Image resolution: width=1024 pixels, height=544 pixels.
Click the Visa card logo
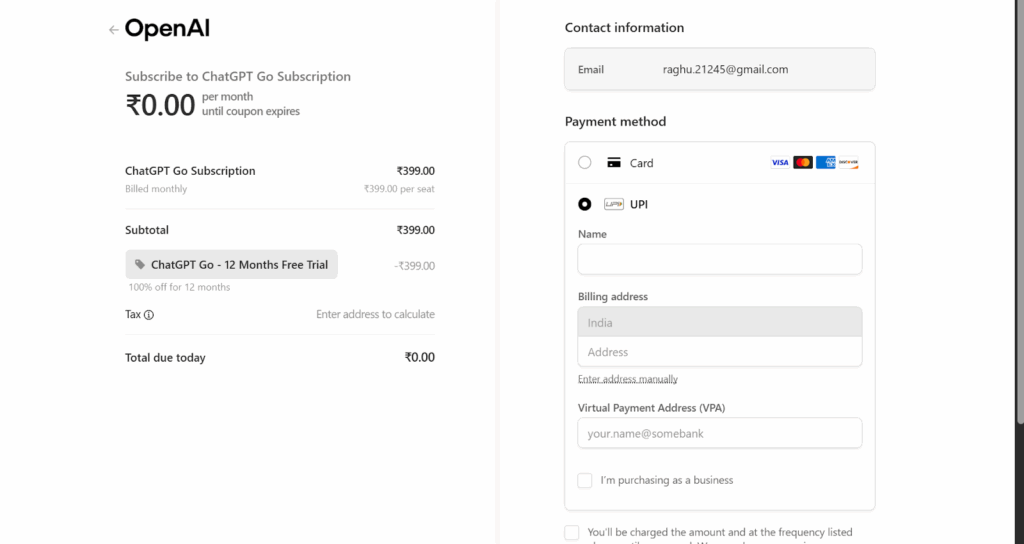pos(780,163)
